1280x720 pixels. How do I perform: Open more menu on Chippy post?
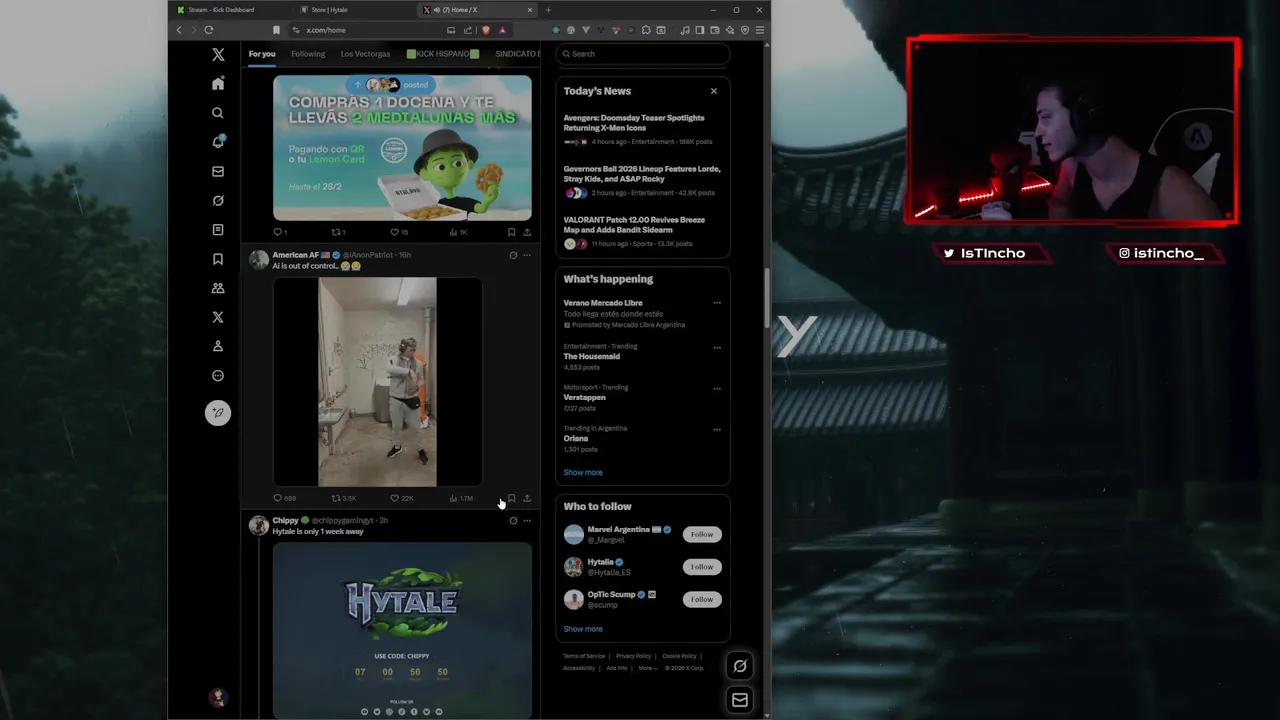pyautogui.click(x=527, y=521)
